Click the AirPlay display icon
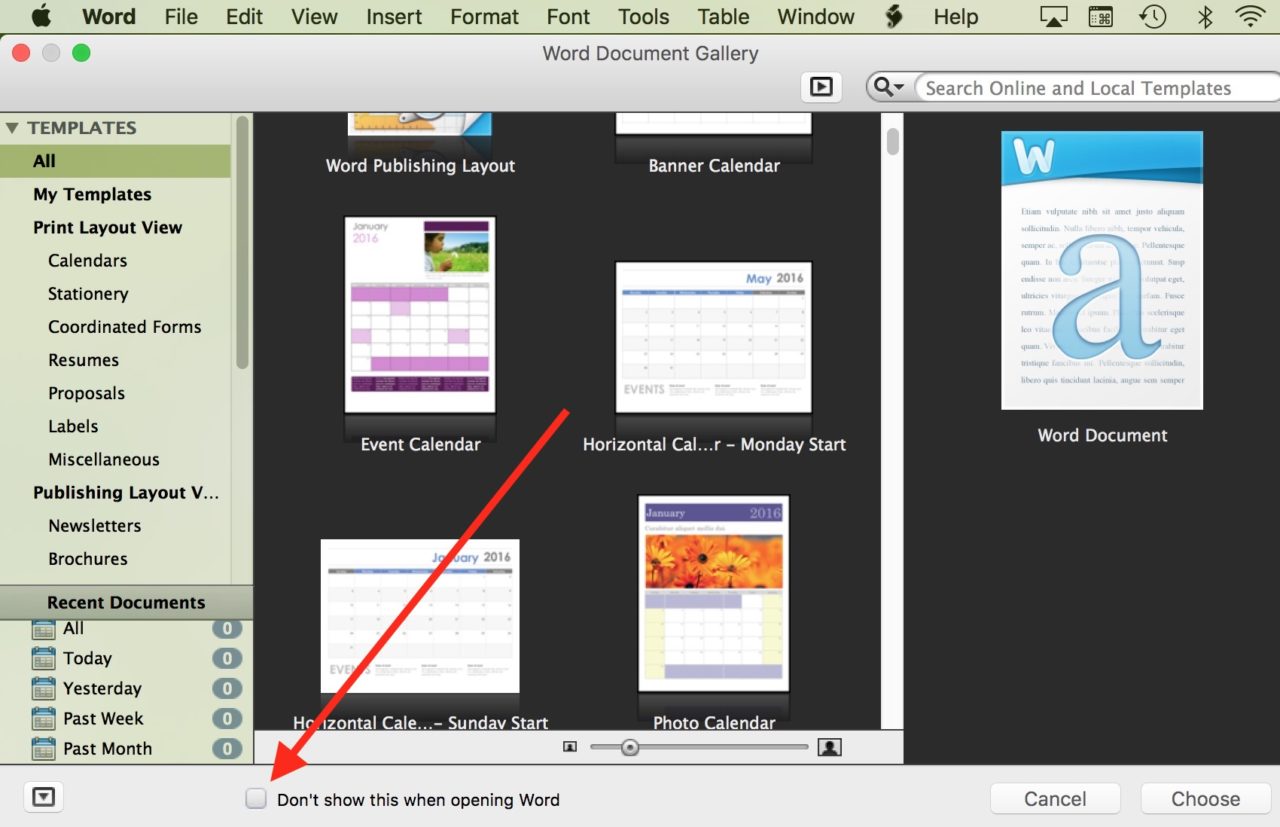Viewport: 1280px width, 827px height. click(1053, 16)
